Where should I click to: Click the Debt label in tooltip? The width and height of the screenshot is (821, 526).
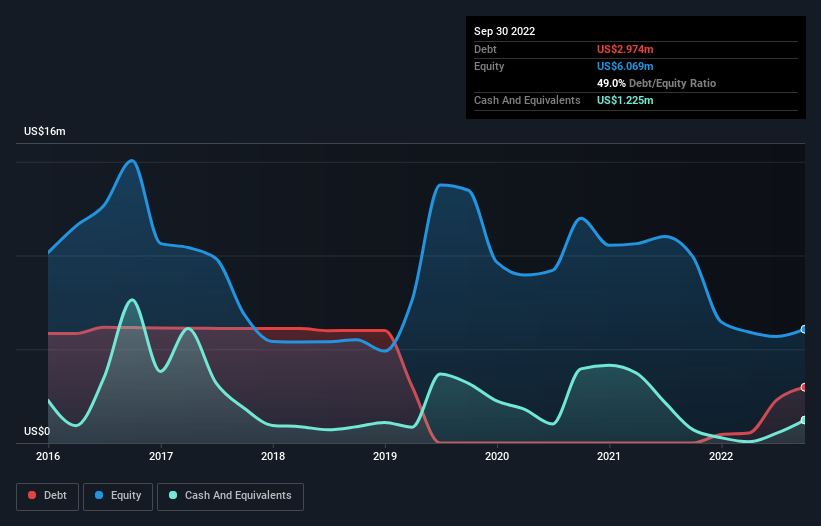click(485, 49)
